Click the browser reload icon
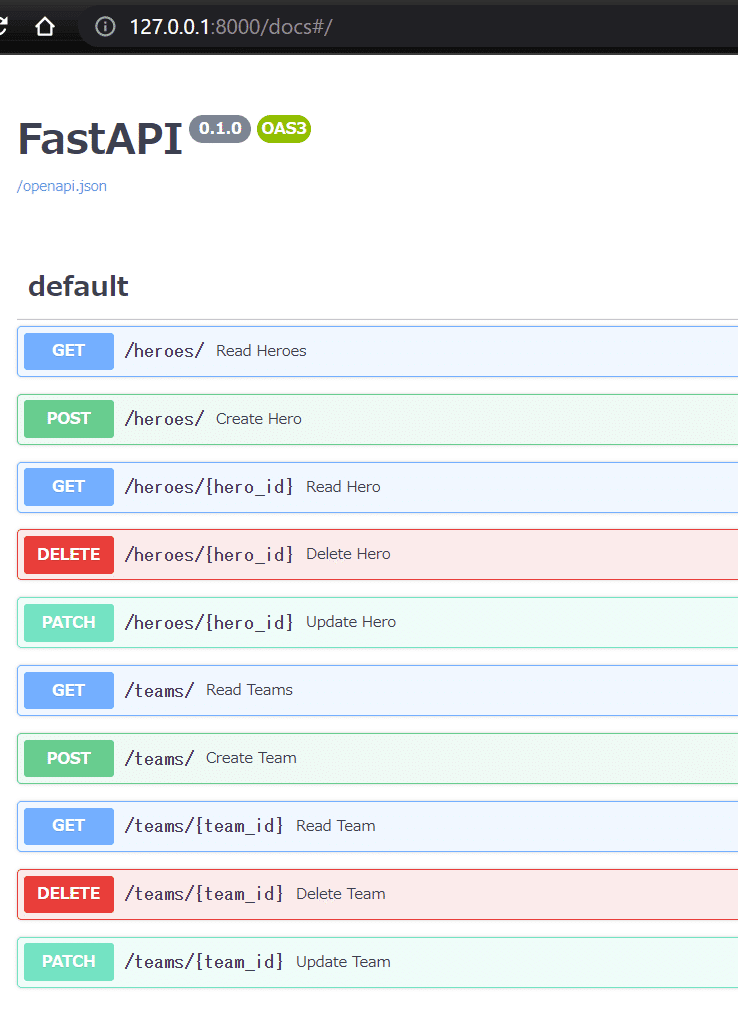The width and height of the screenshot is (738, 1014). pos(3,27)
